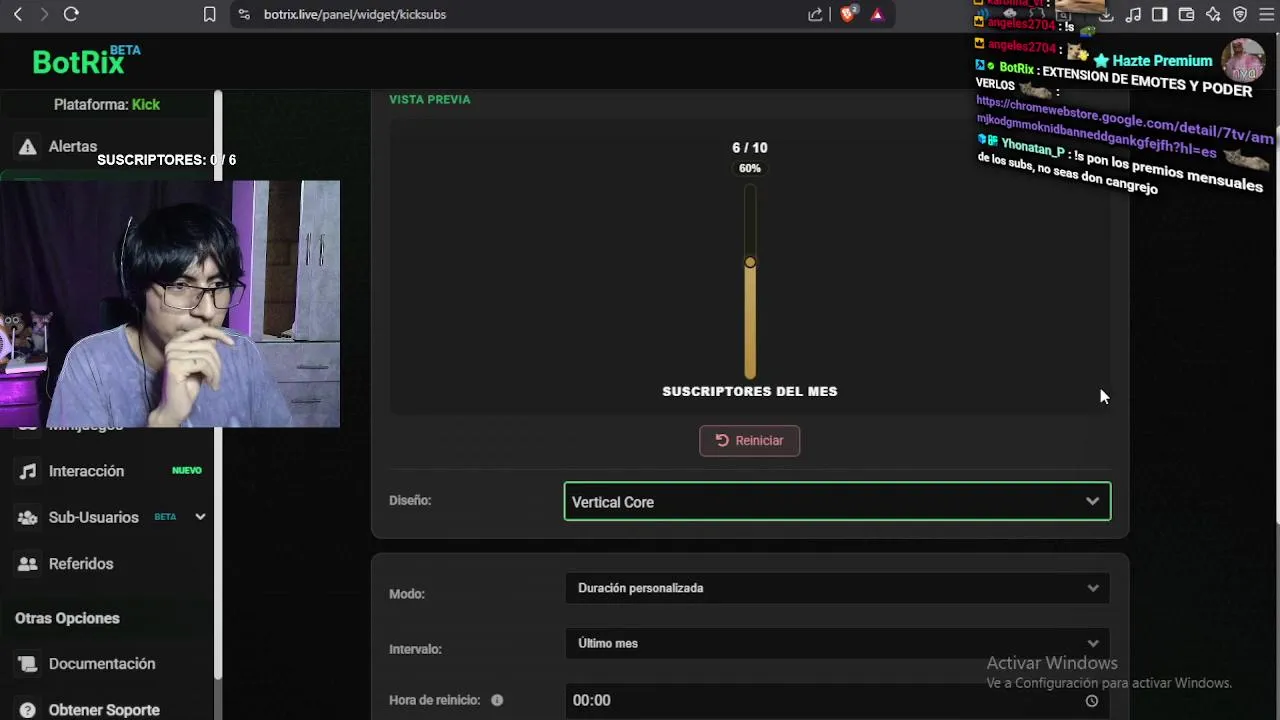Viewport: 1280px width, 720px height.
Task: Click the Documentación book icon
Action: (x=28, y=664)
